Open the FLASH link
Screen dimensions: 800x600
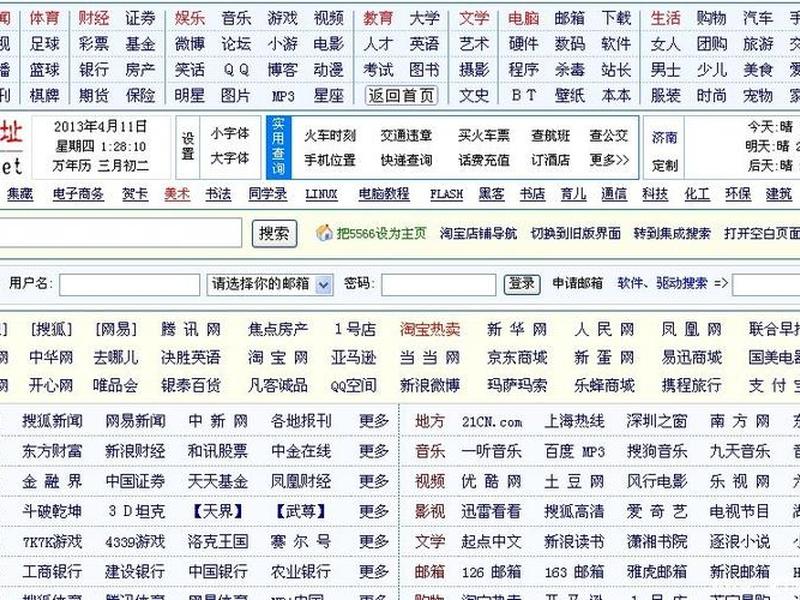pos(446,194)
